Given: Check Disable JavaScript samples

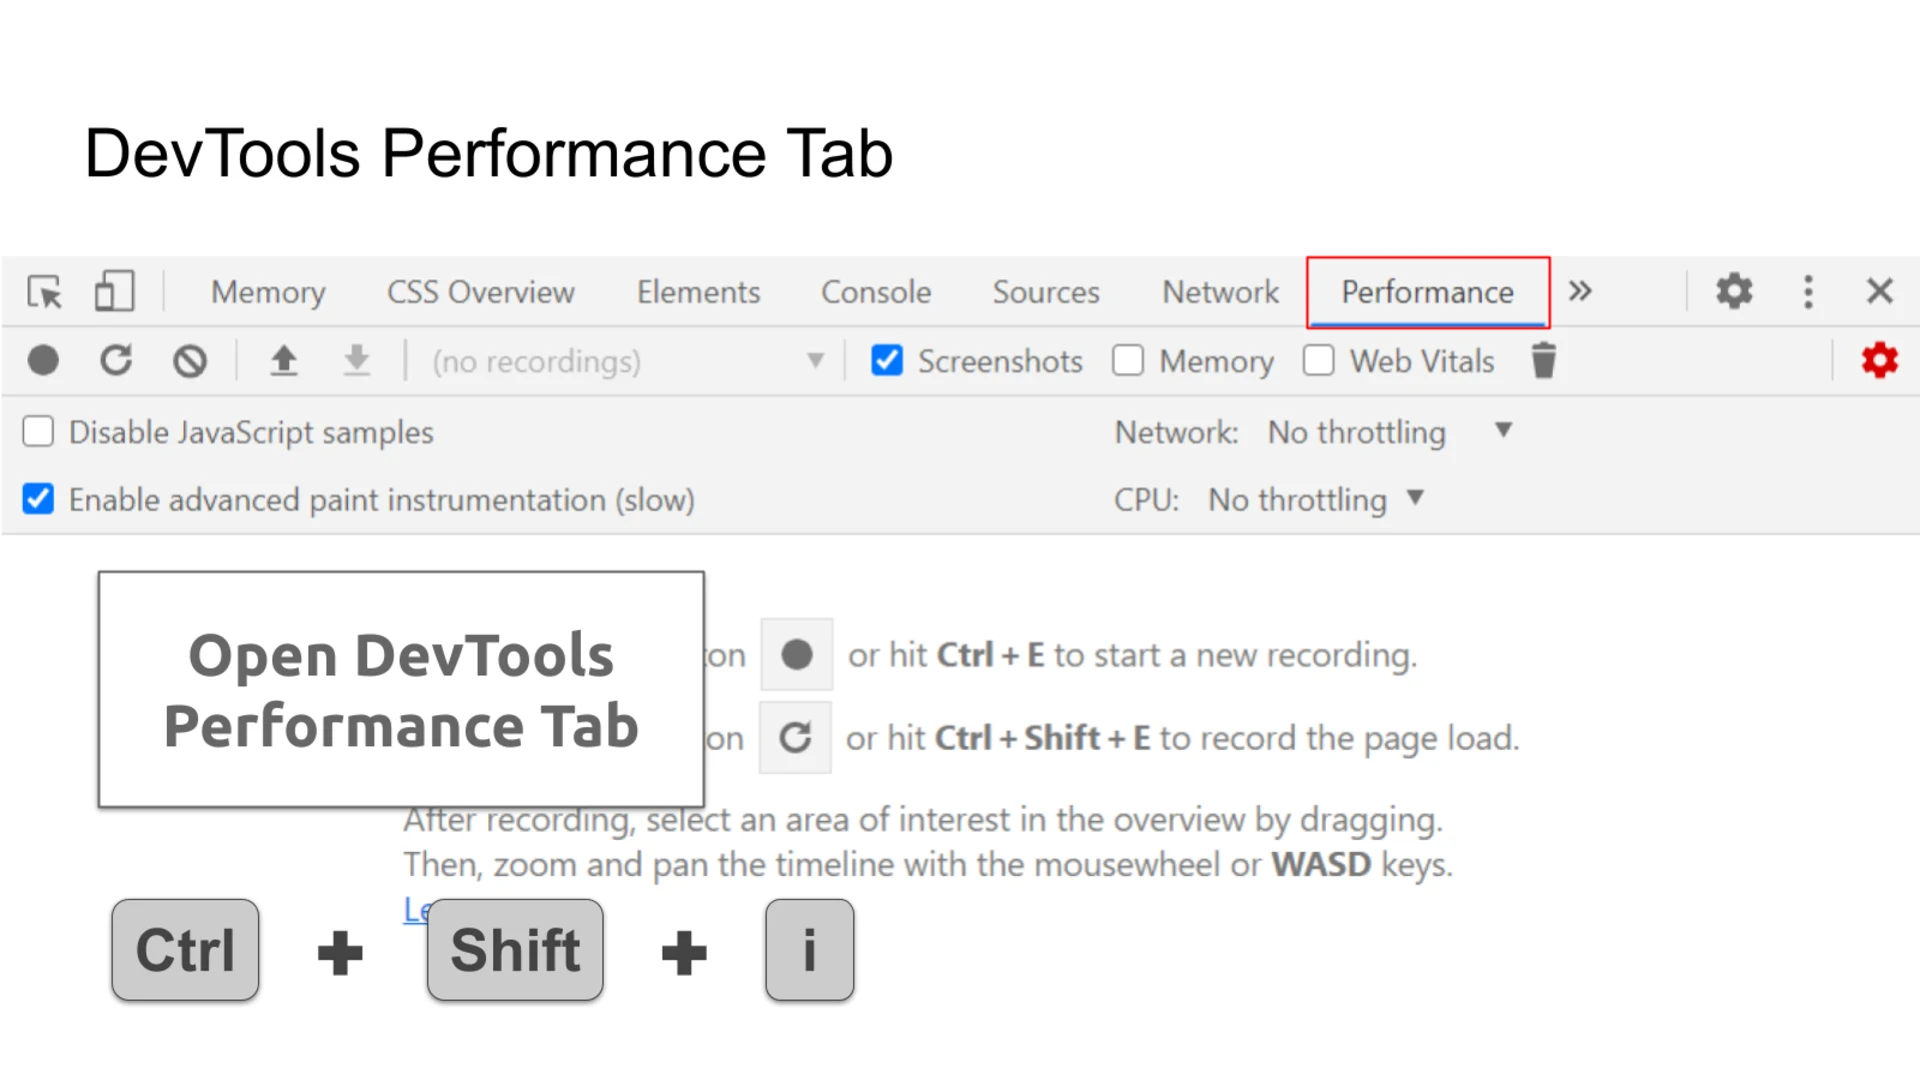Looking at the screenshot, I should tap(37, 432).
